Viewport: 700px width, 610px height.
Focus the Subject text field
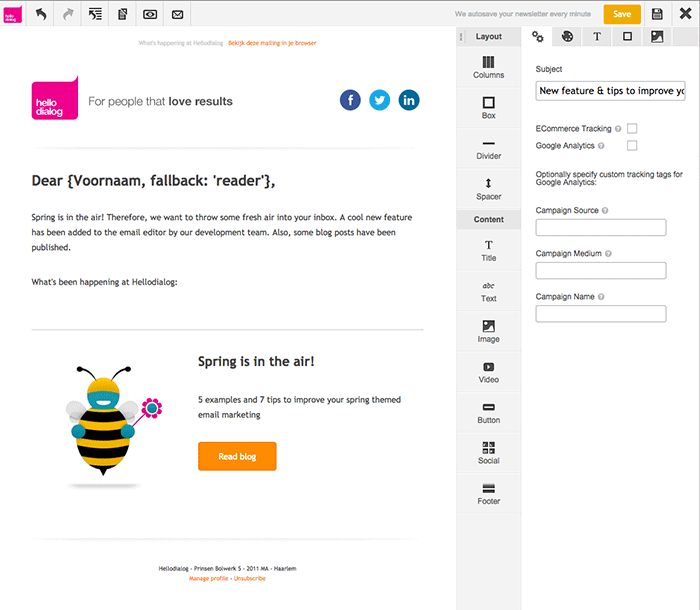coord(610,90)
